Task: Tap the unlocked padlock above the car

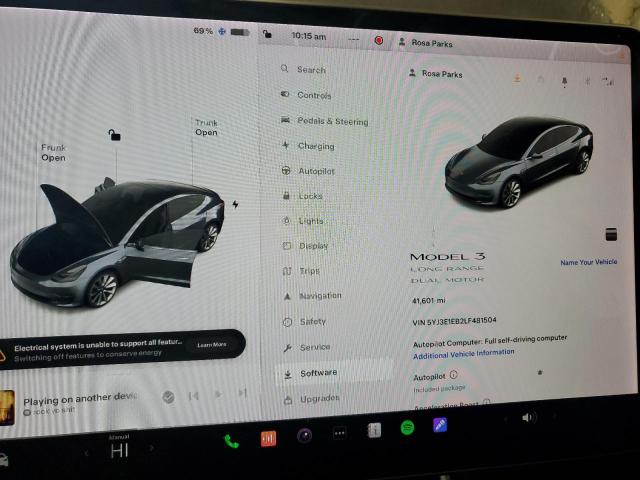Action: point(114,134)
